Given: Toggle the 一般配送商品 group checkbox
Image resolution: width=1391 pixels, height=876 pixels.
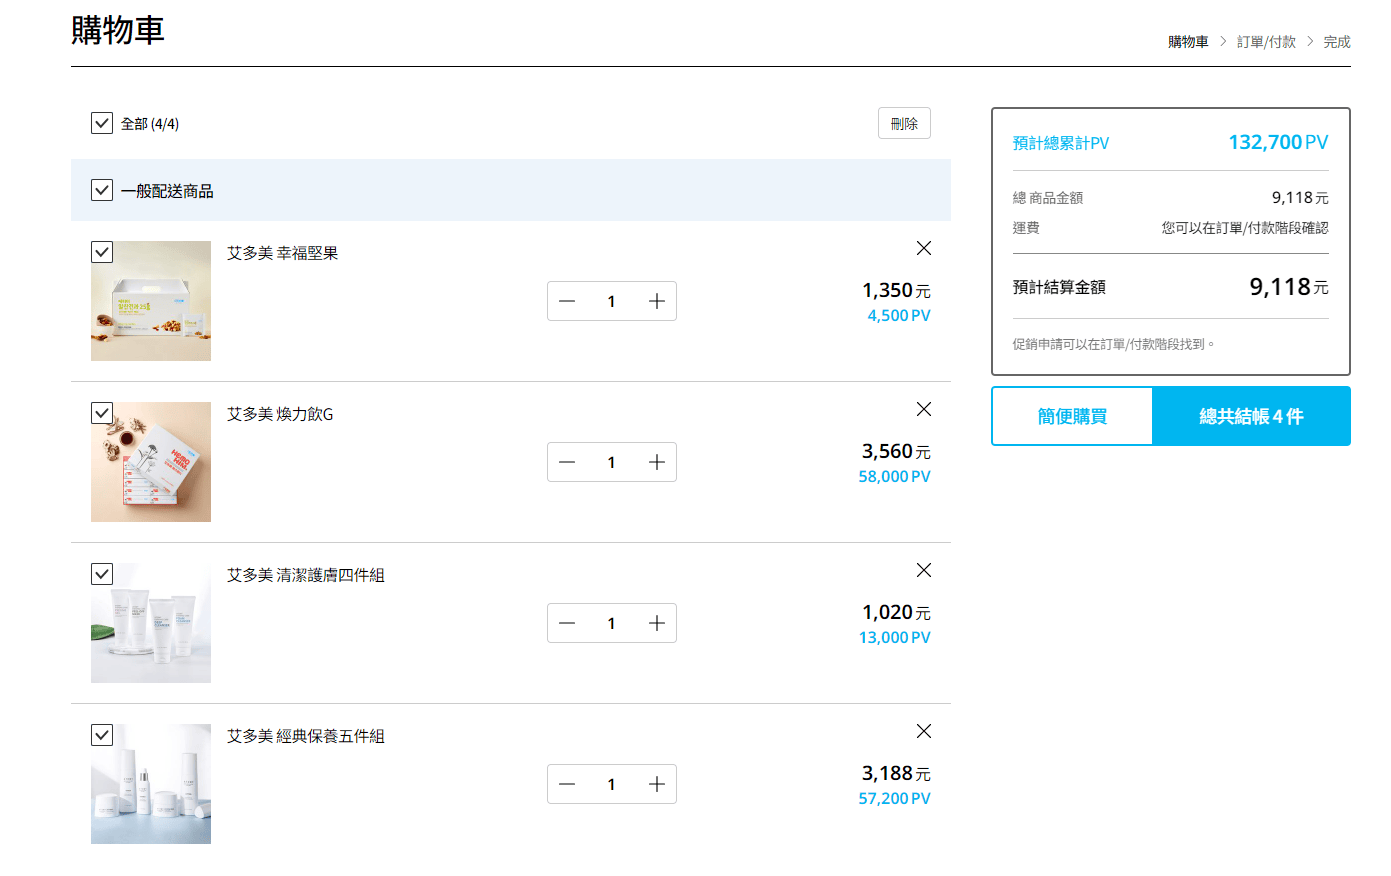Looking at the screenshot, I should point(102,190).
